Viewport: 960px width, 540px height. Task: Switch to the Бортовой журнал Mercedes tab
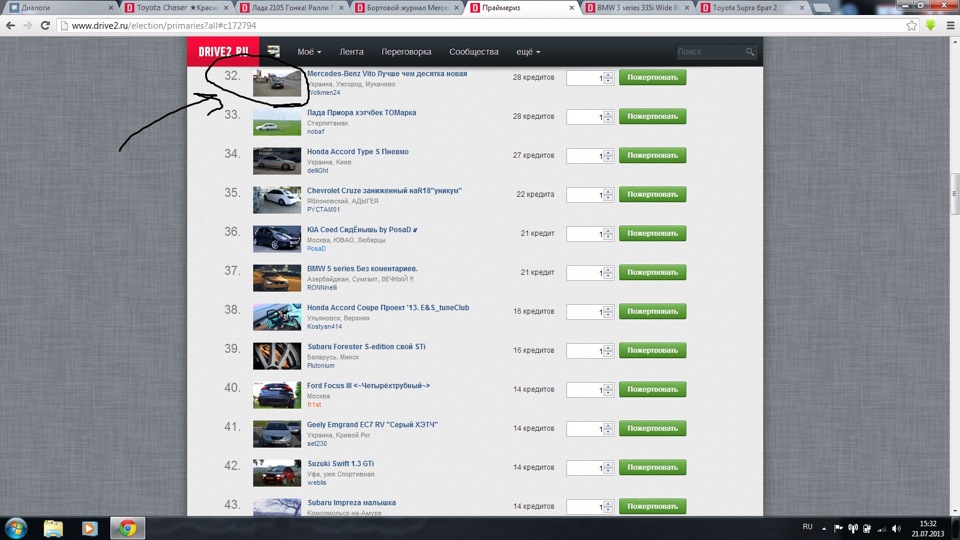point(407,8)
